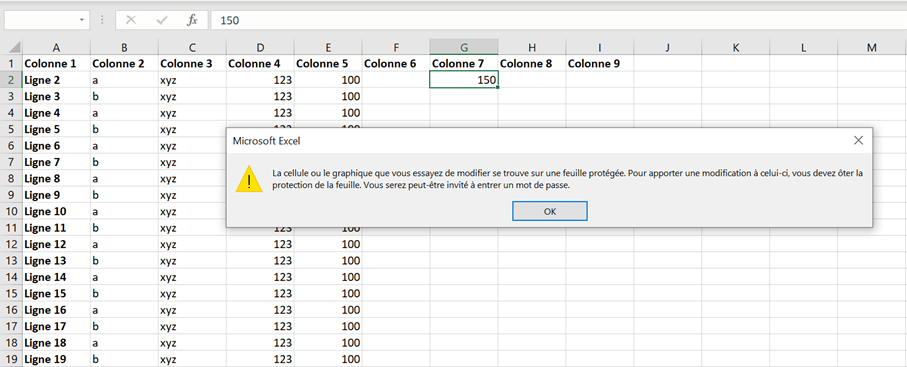This screenshot has width=907, height=367.
Task: Select column E header
Action: pyautogui.click(x=328, y=47)
